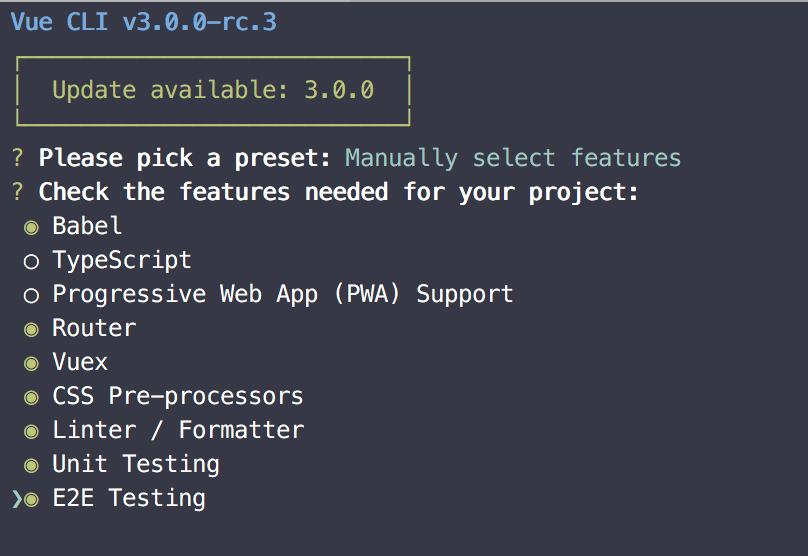
Task: Click the Vuex option label
Action: tap(80, 362)
